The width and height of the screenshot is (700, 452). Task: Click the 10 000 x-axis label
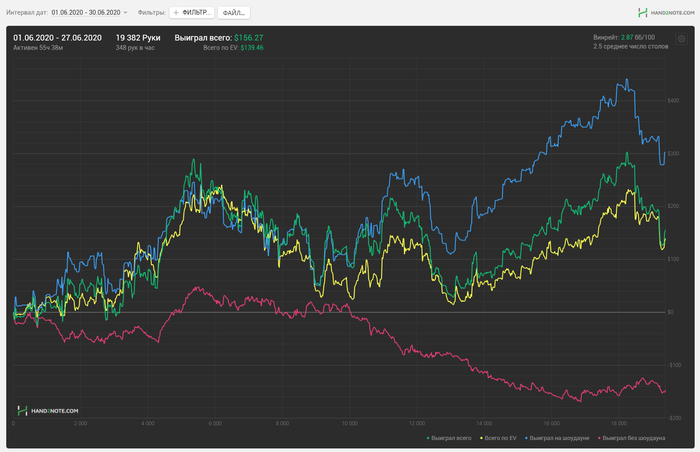(x=350, y=423)
